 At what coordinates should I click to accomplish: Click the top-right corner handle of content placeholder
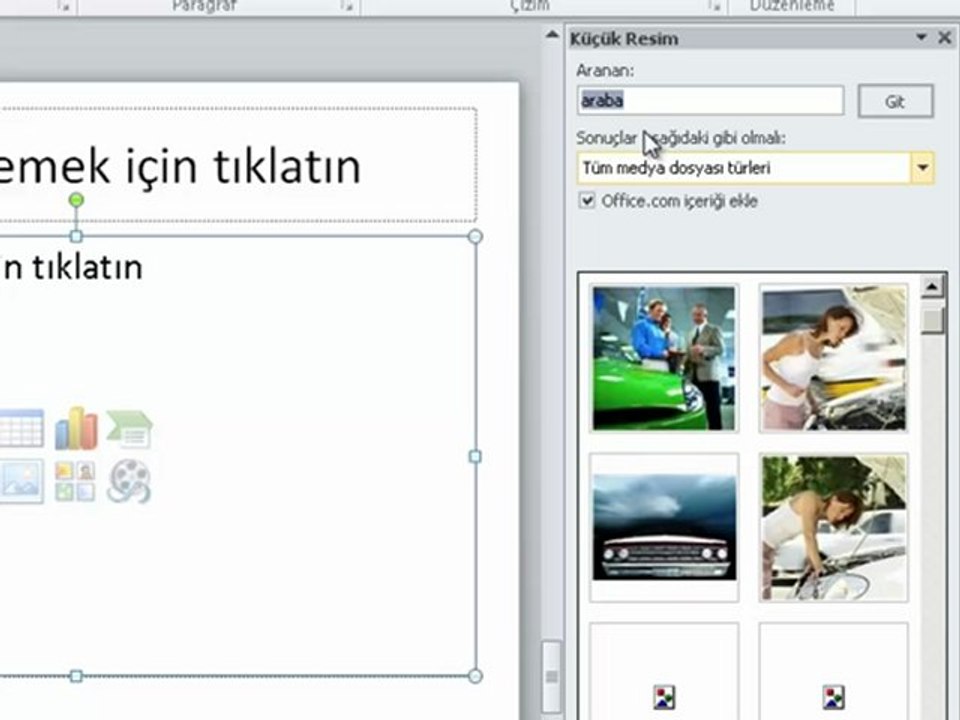pos(475,236)
